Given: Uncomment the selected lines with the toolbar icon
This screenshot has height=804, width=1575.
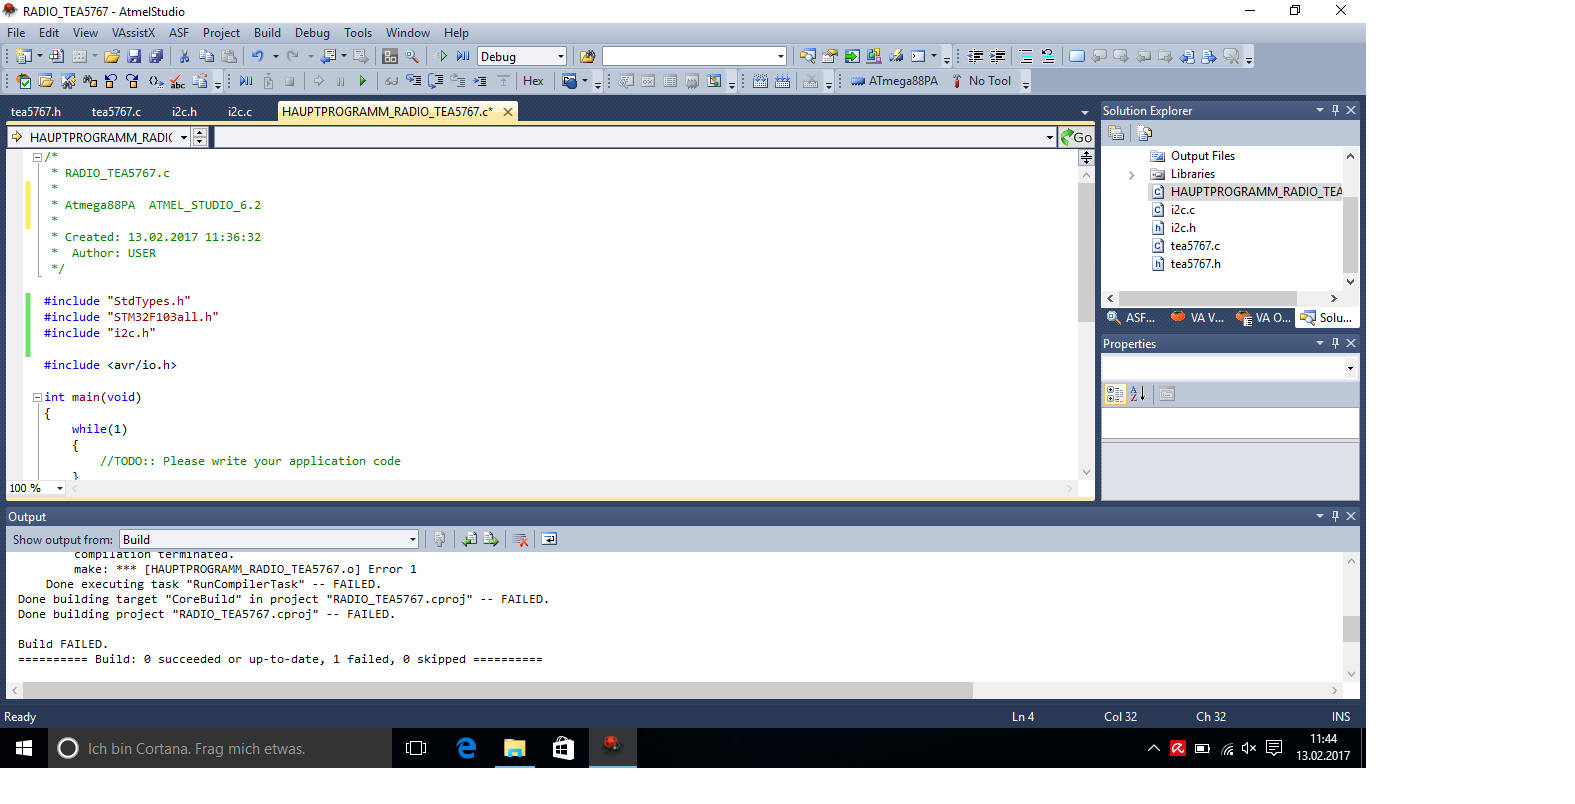Looking at the screenshot, I should coord(1048,57).
